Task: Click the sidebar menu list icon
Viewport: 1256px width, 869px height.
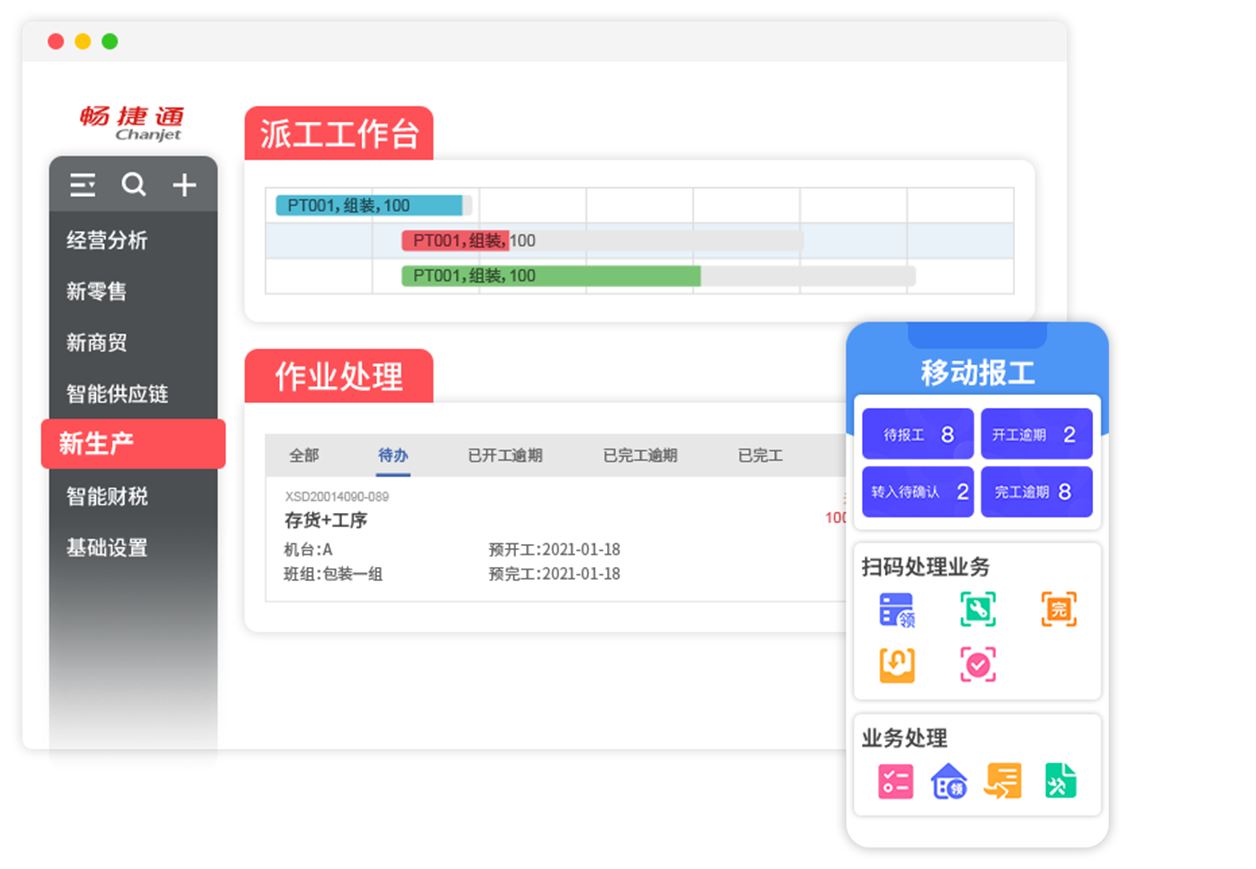Action: [x=83, y=185]
